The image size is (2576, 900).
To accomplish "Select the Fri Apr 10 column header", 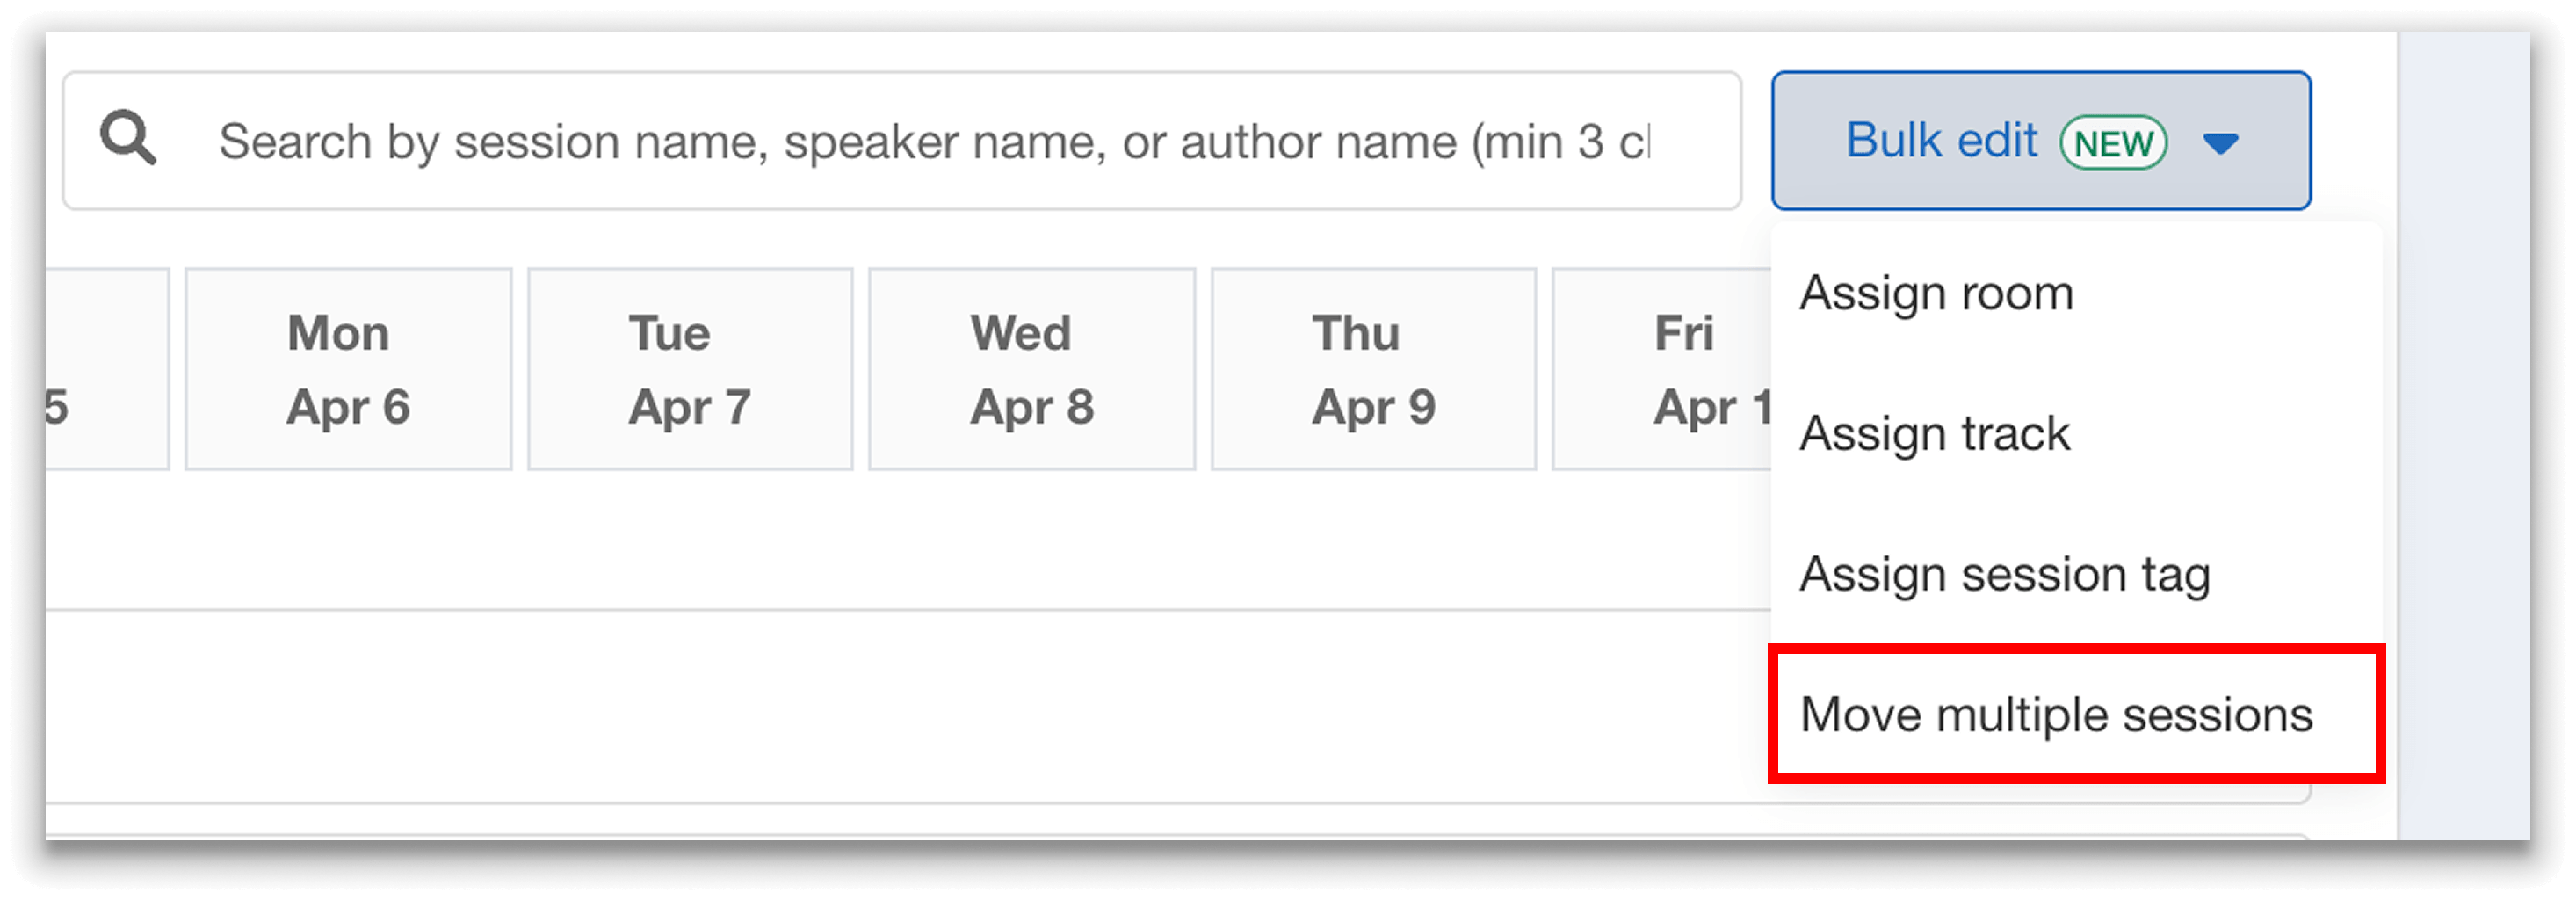I will (x=1690, y=368).
